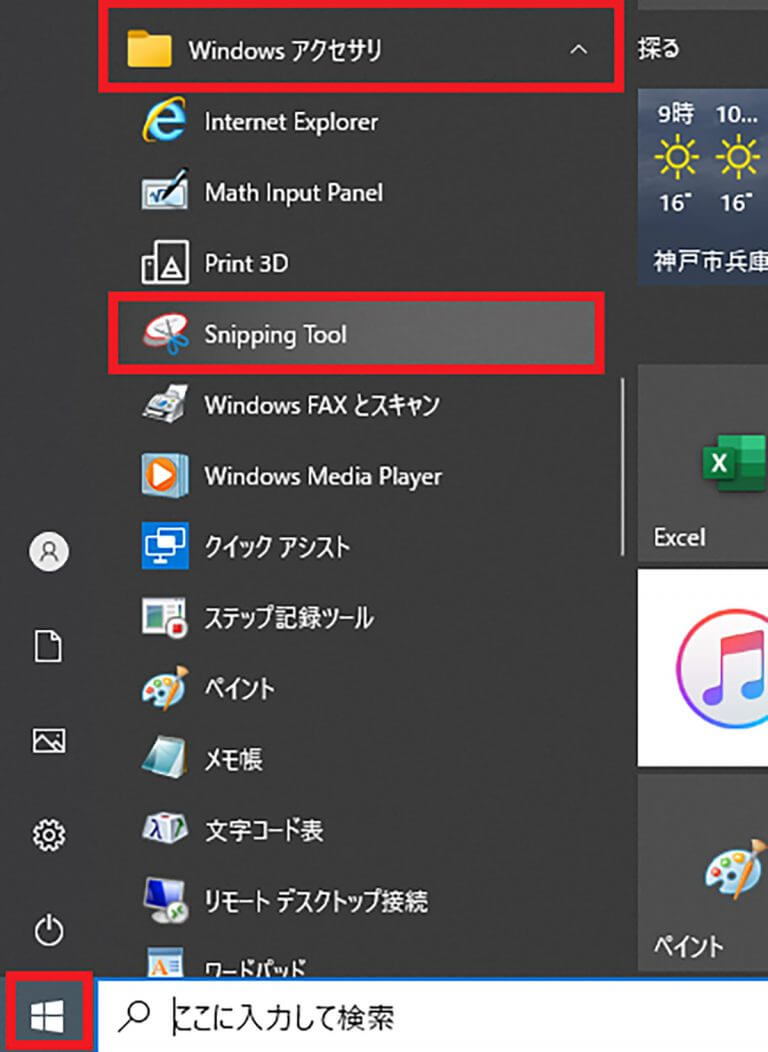Viewport: 768px width, 1052px height.
Task: Click the search magnifier icon
Action: coord(134,1017)
